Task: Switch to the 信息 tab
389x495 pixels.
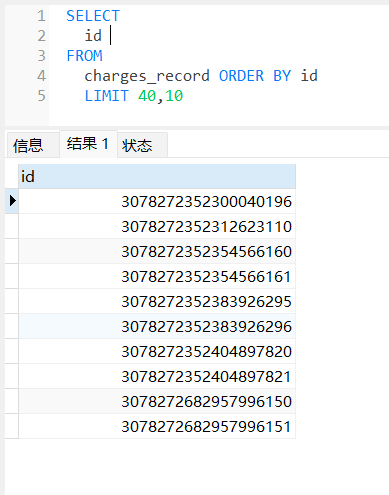Action: click(32, 145)
